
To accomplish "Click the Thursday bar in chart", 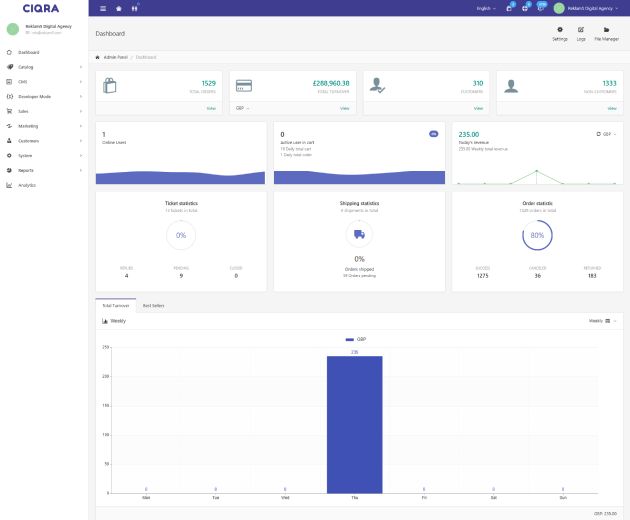I will (354, 424).
